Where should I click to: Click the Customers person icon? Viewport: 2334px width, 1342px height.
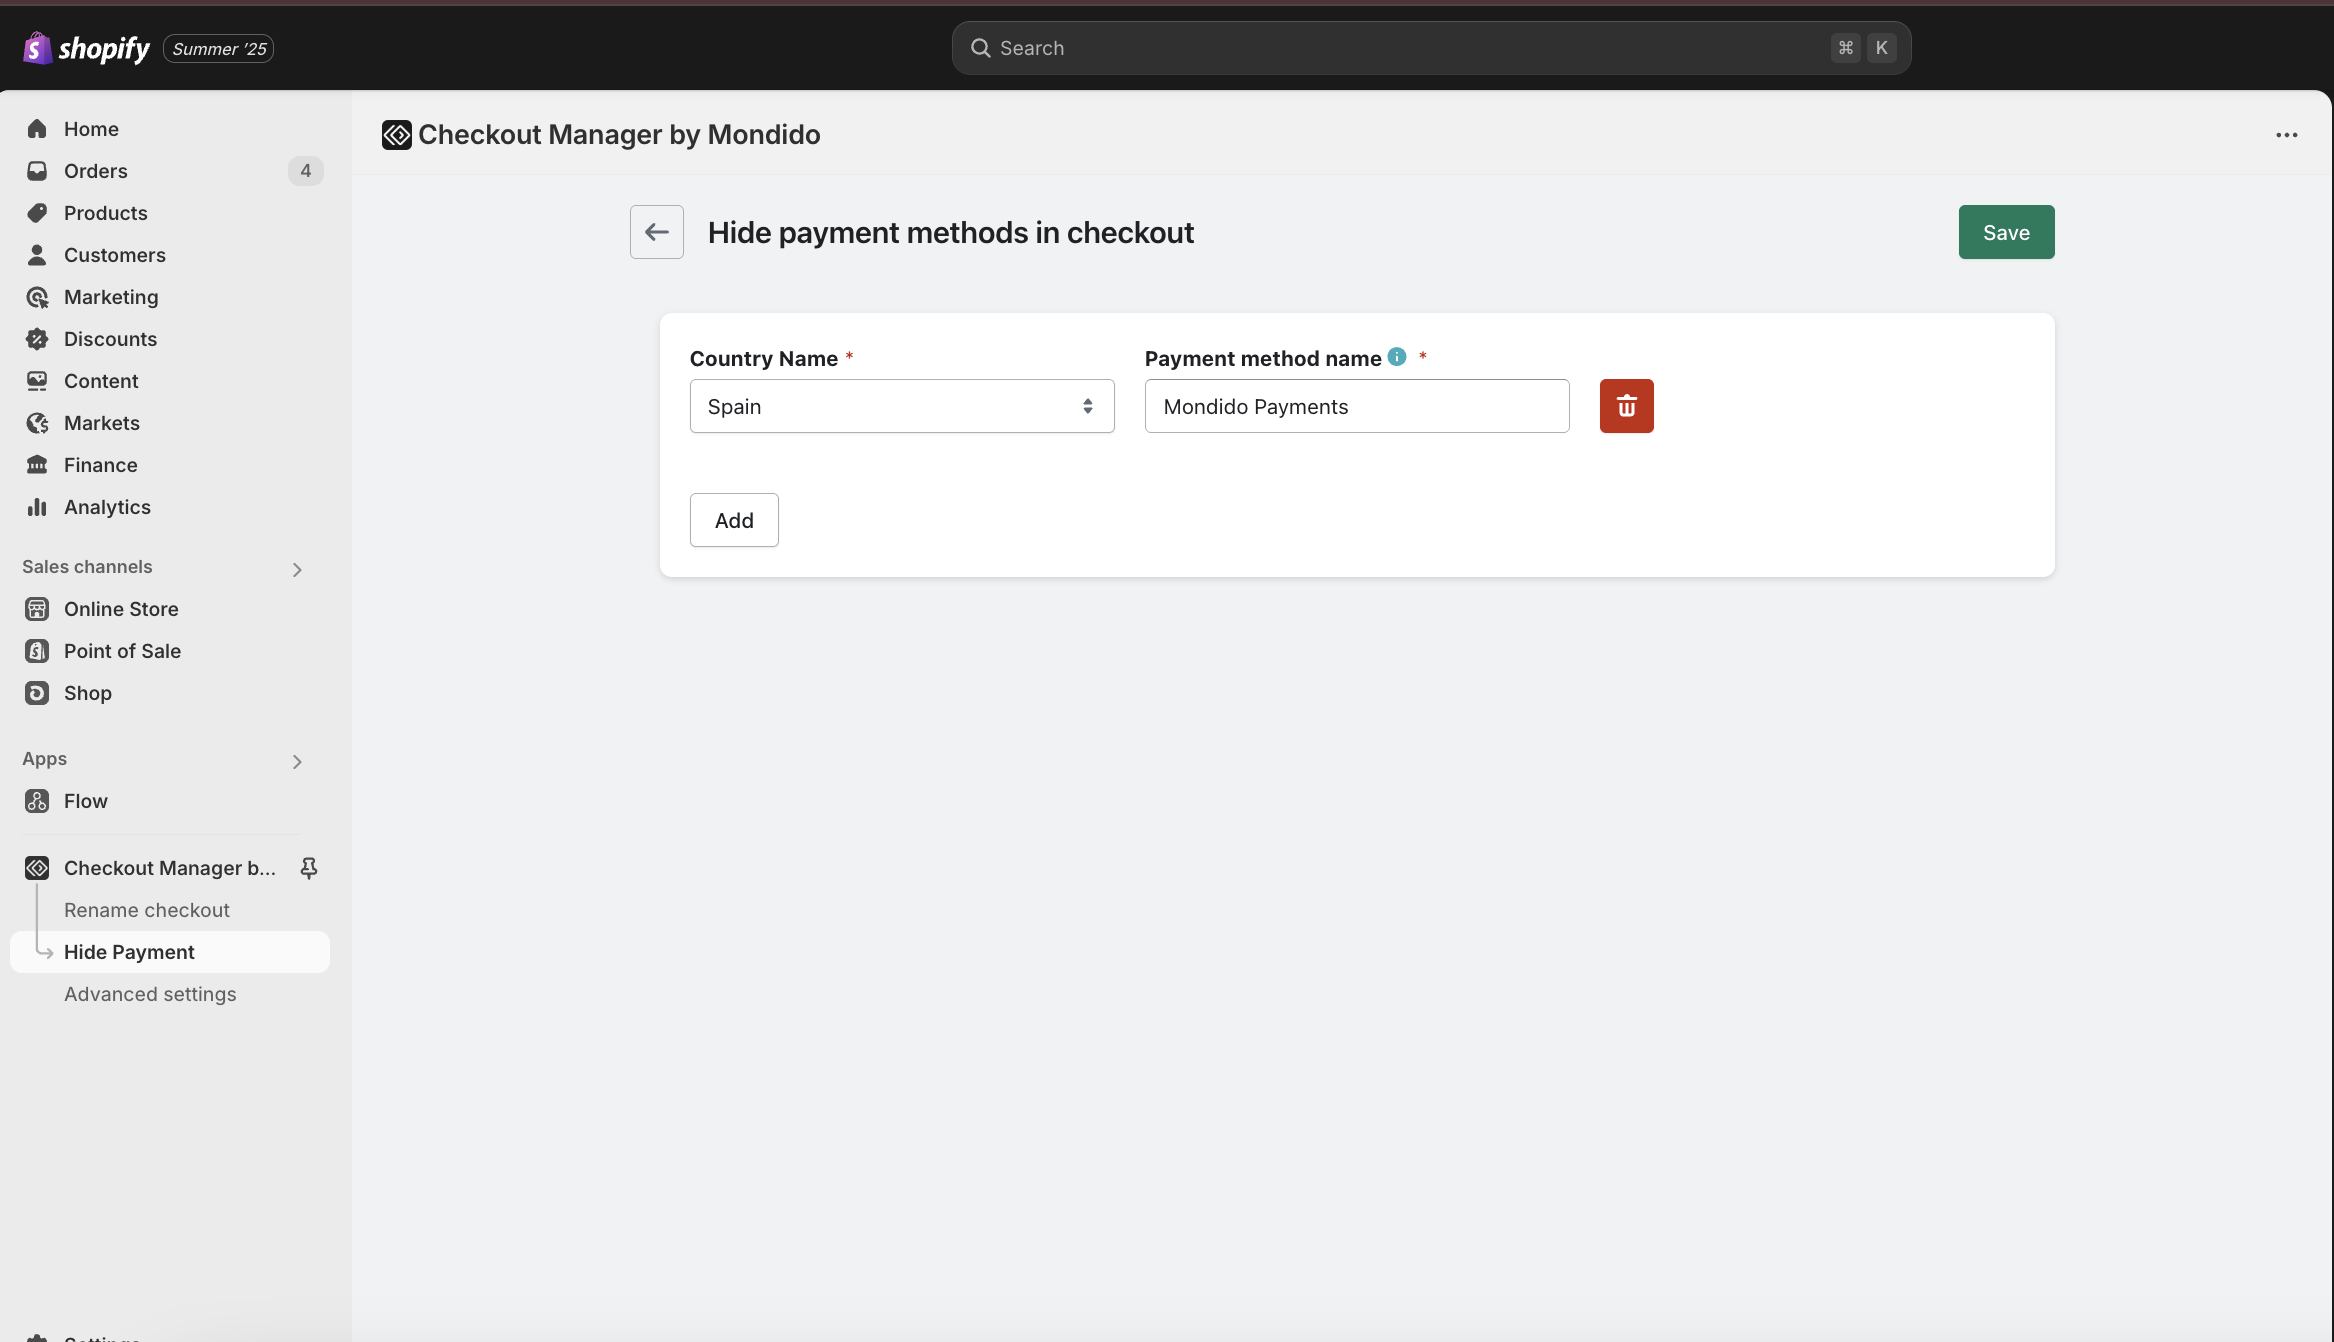coord(37,255)
